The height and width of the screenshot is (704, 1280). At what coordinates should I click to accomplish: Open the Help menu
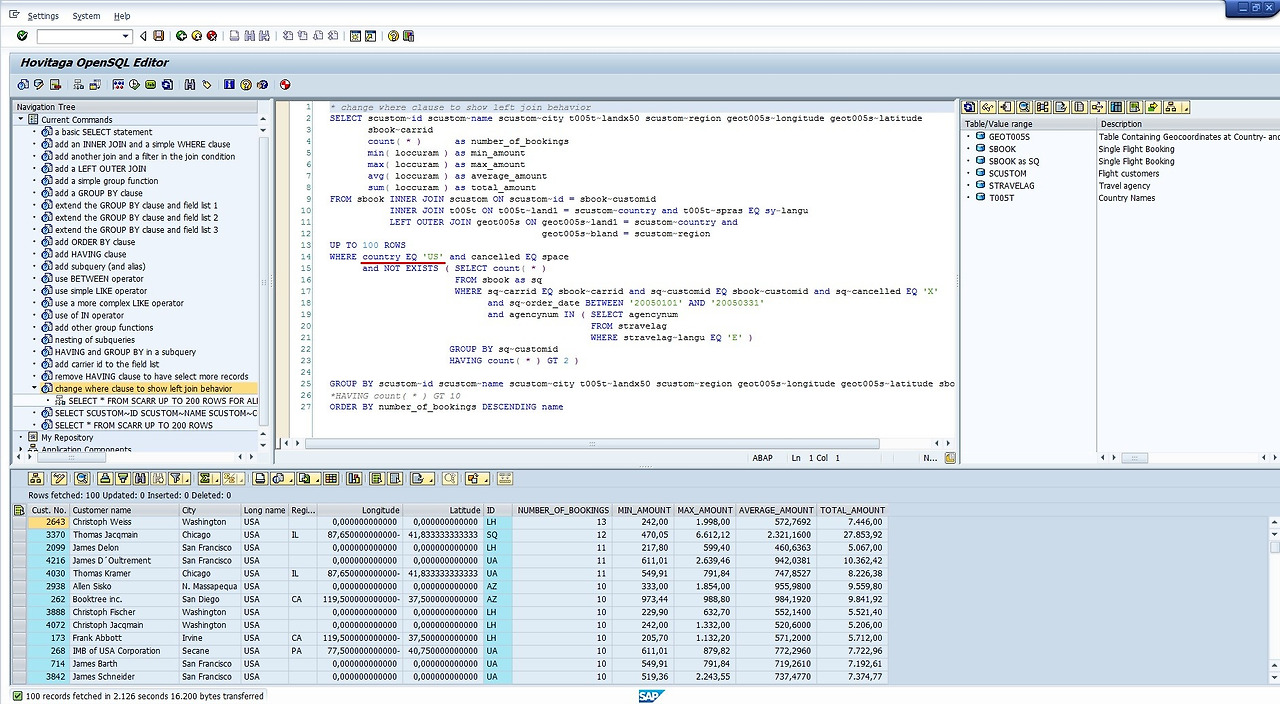point(122,16)
